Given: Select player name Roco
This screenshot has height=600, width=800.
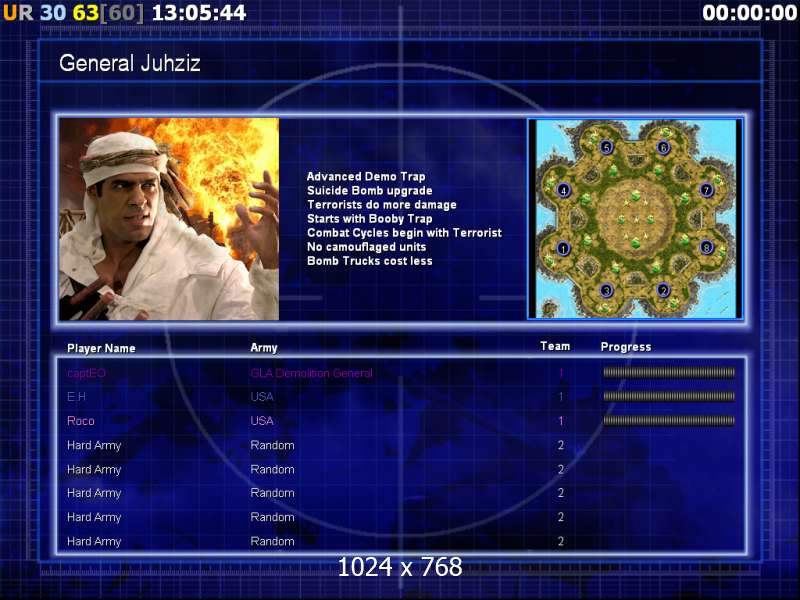Looking at the screenshot, I should tap(81, 421).
